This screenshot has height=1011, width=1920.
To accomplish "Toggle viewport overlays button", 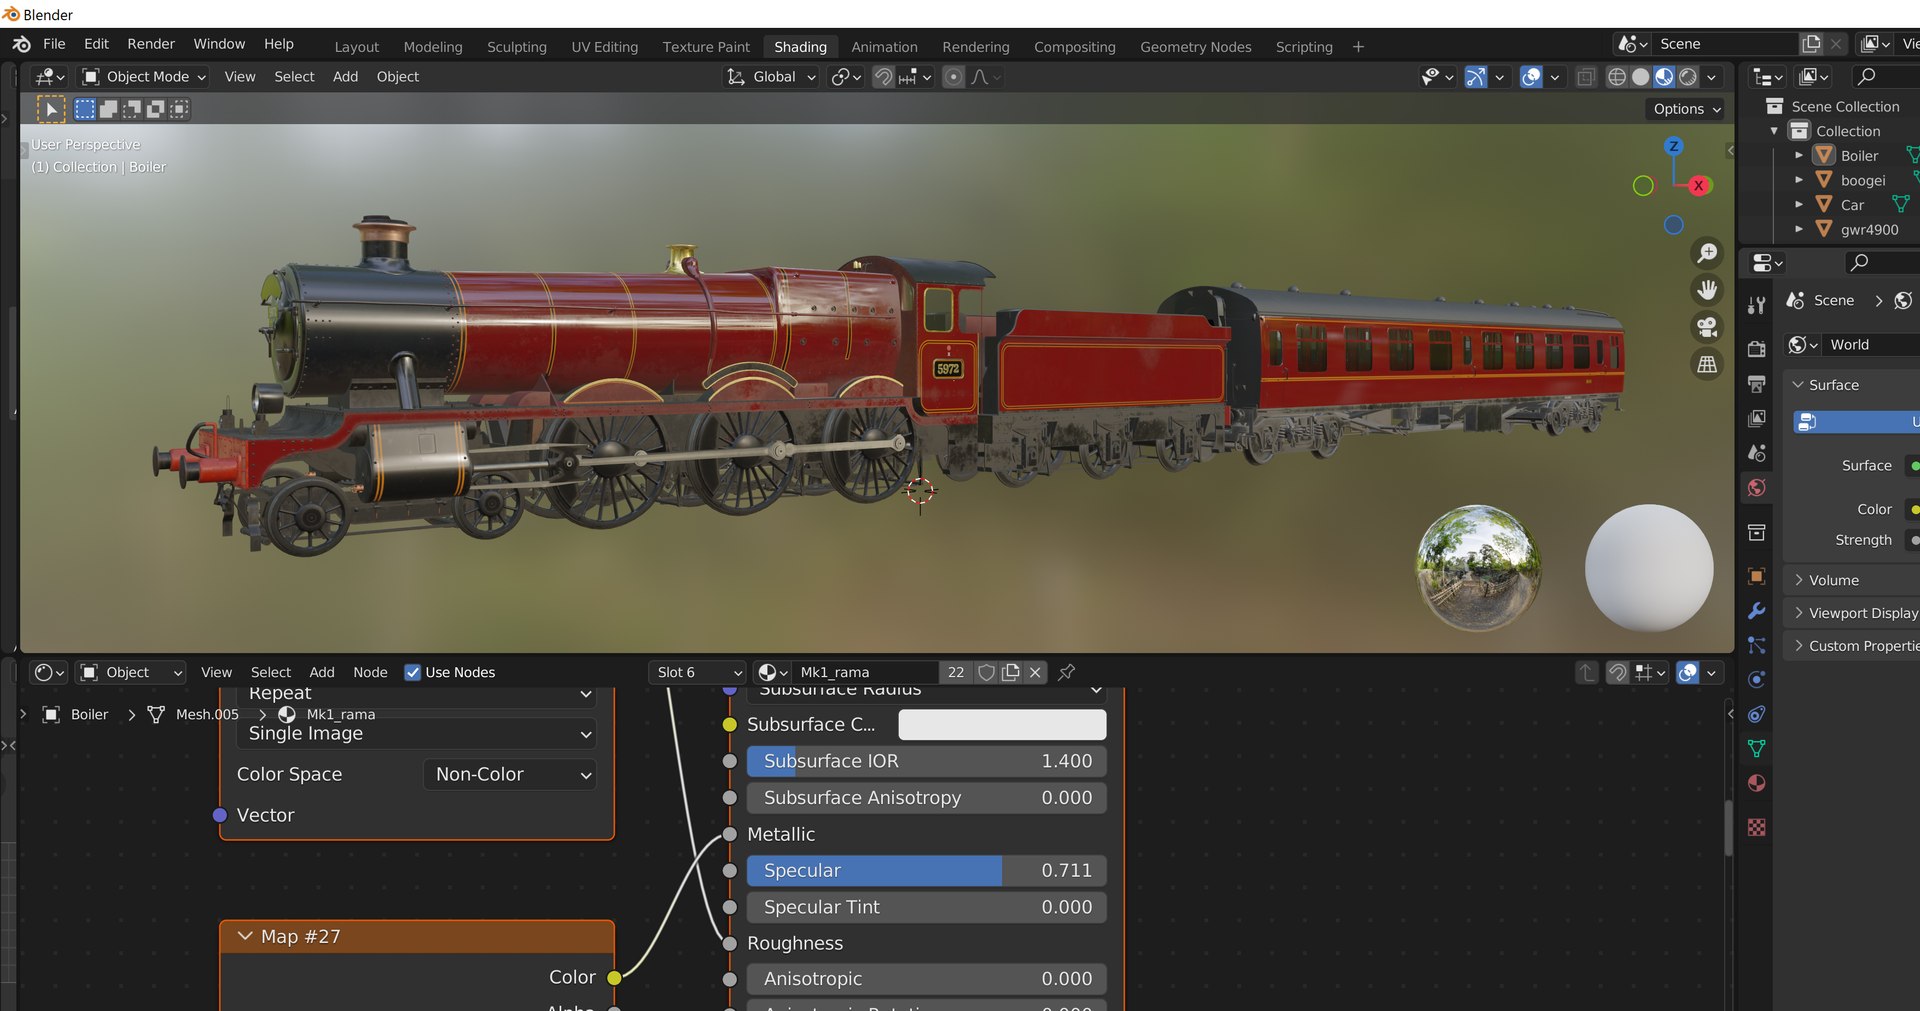I will pos(1531,77).
